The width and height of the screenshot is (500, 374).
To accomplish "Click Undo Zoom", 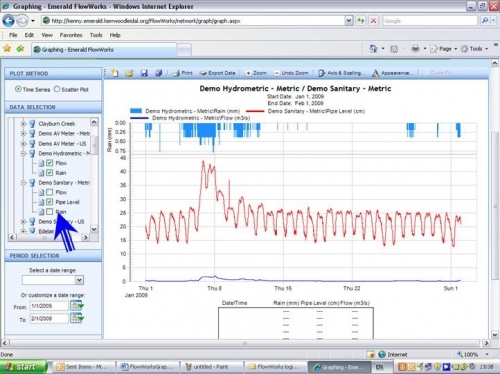I will pyautogui.click(x=291, y=73).
